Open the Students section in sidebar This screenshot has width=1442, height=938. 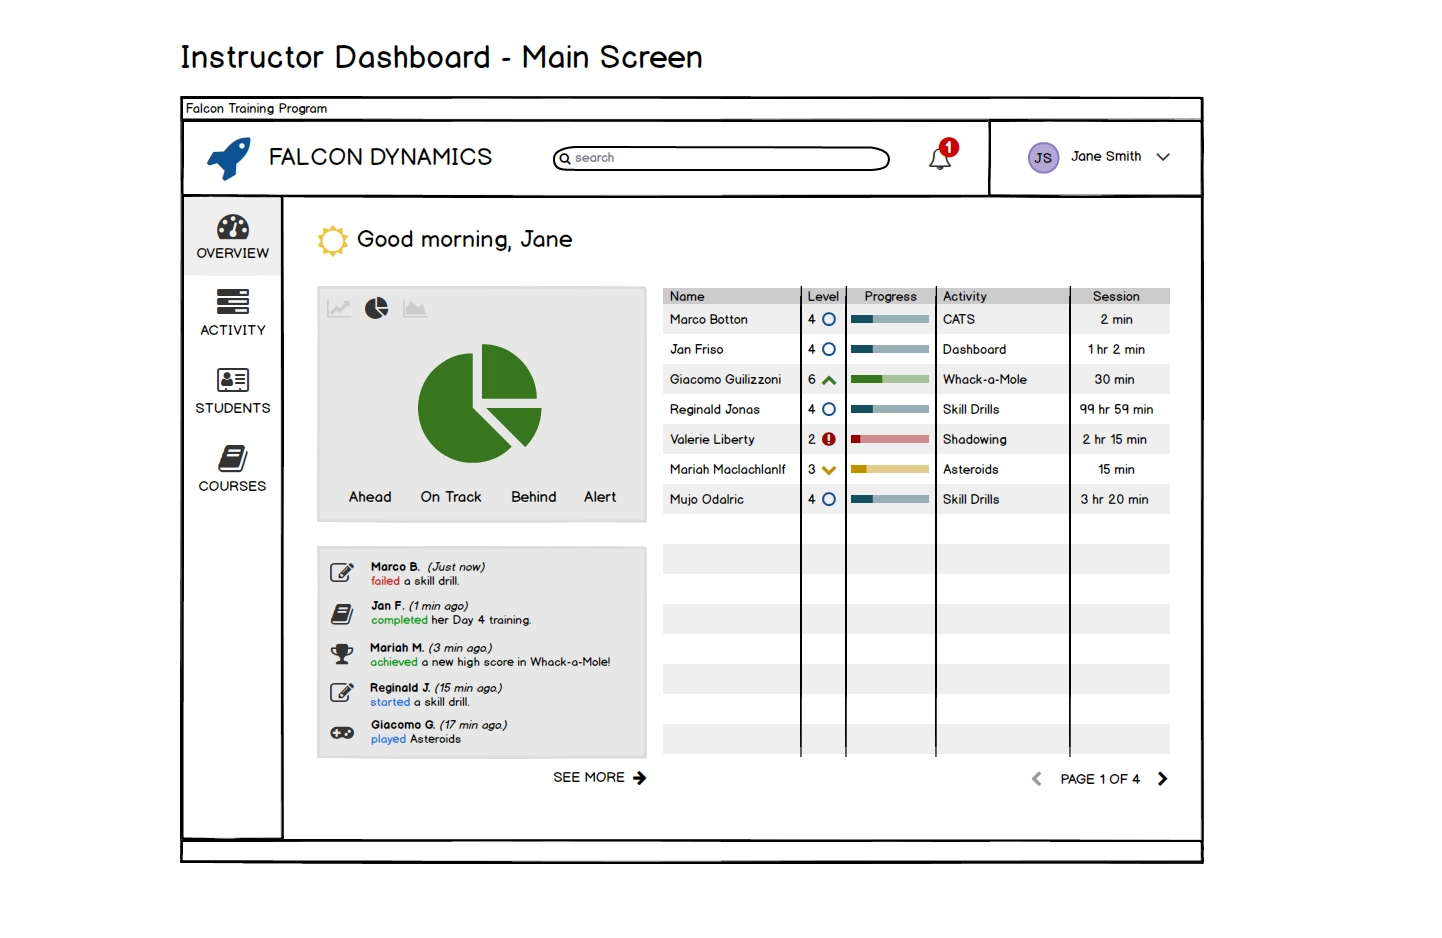pyautogui.click(x=232, y=391)
